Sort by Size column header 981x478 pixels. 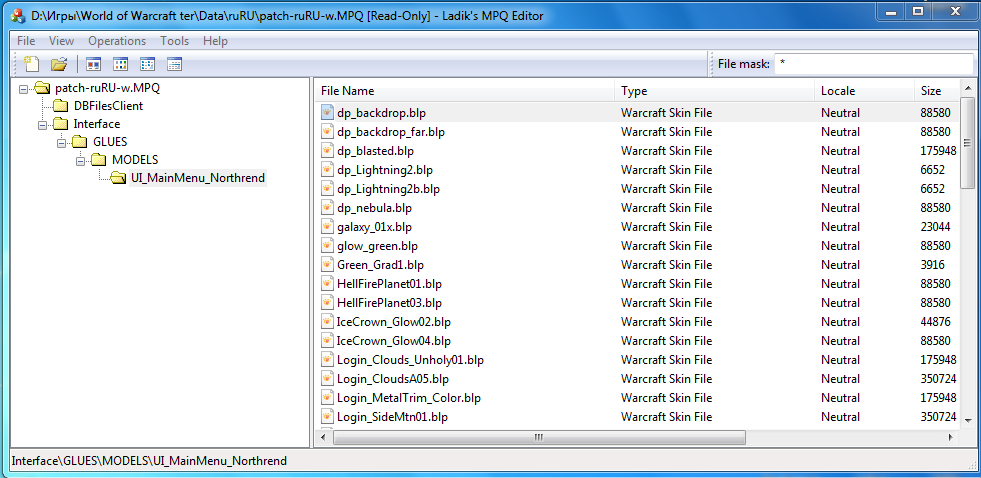(x=936, y=91)
